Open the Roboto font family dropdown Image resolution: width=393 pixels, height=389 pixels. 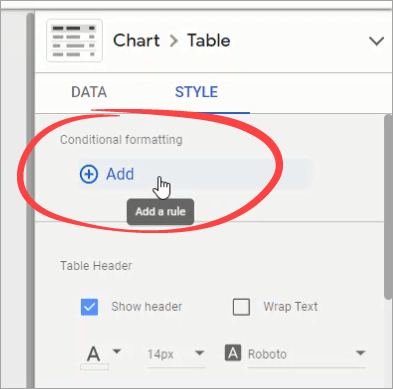pyautogui.click(x=307, y=354)
